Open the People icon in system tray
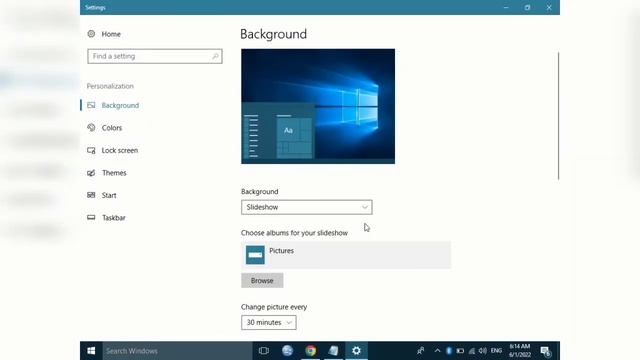The image size is (640, 360). click(x=420, y=351)
